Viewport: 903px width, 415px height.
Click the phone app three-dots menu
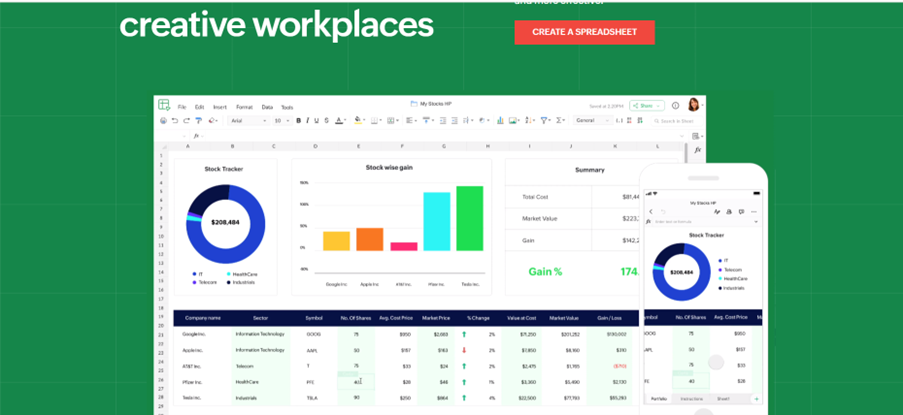754,212
